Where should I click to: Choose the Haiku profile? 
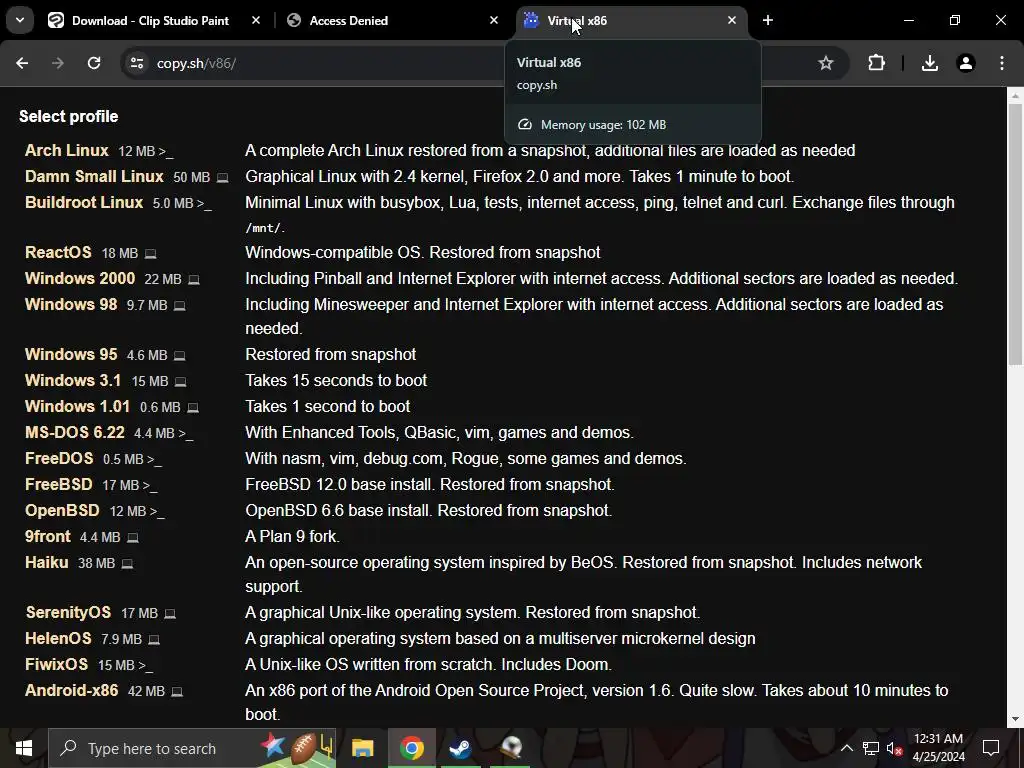tap(46, 563)
